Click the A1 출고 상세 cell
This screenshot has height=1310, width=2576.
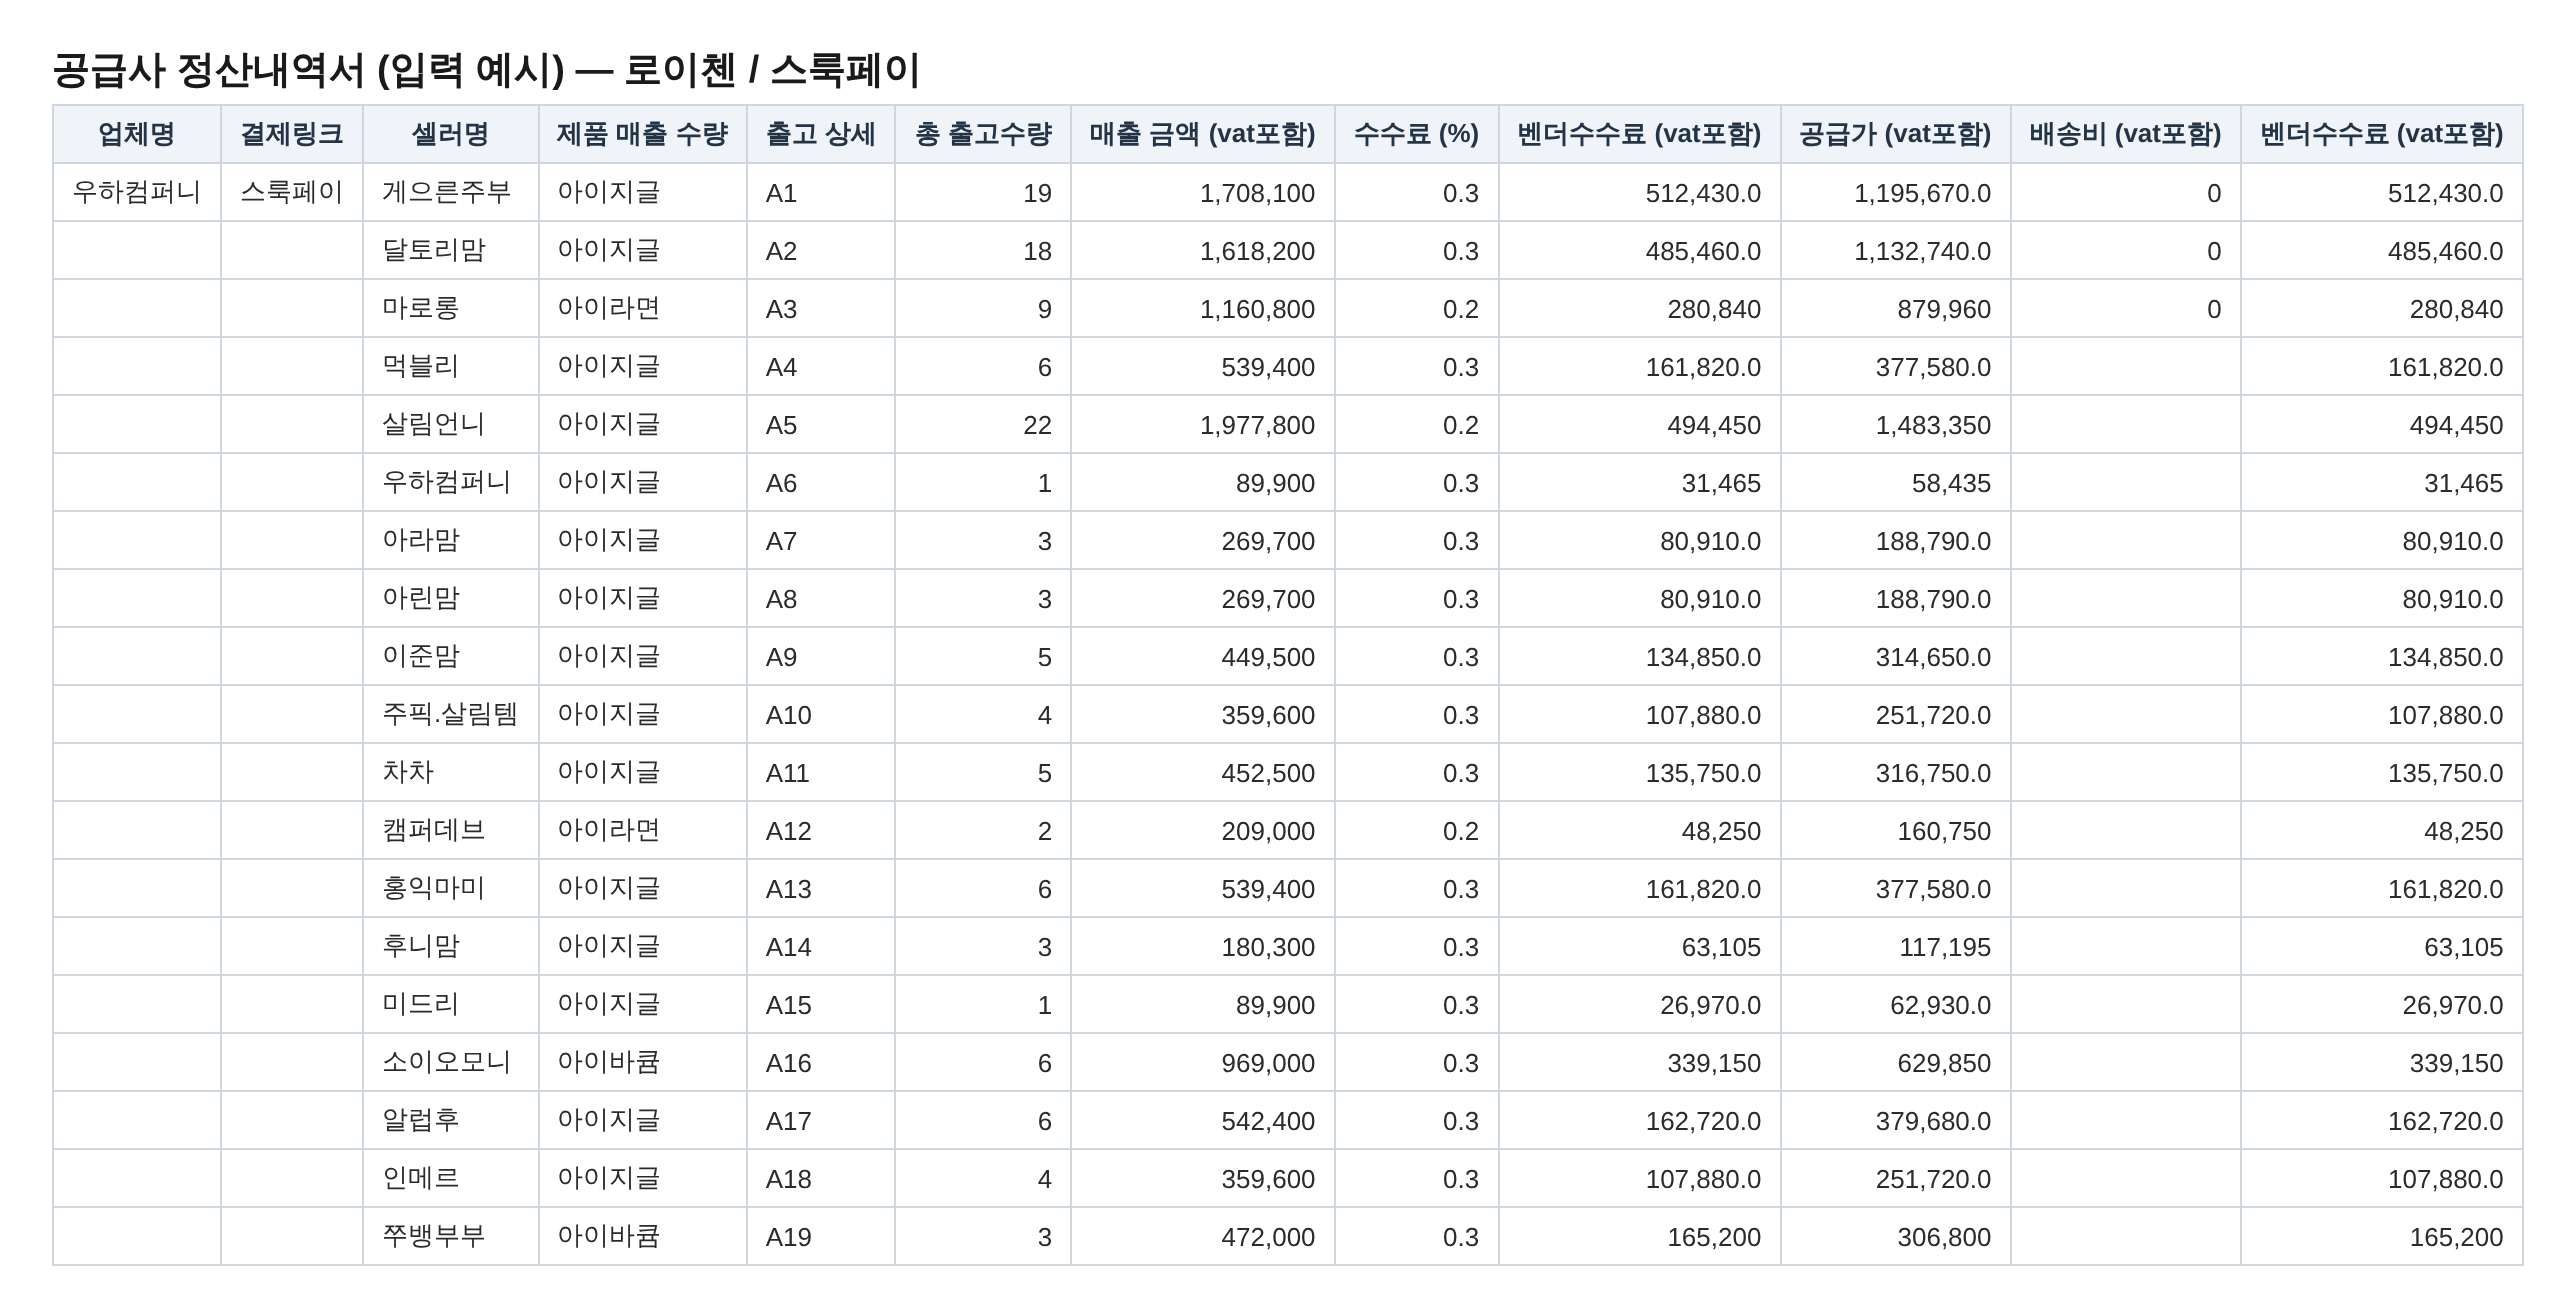[x=821, y=192]
